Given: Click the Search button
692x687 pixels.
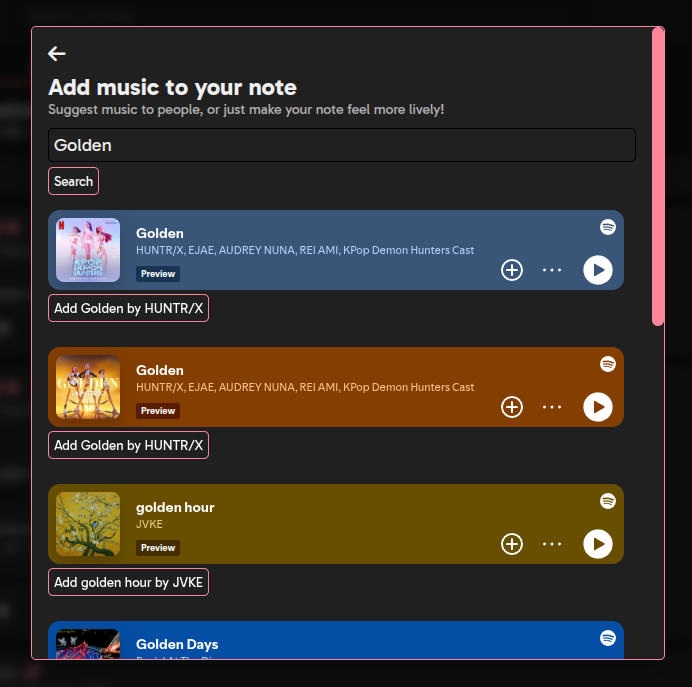Looking at the screenshot, I should (73, 181).
